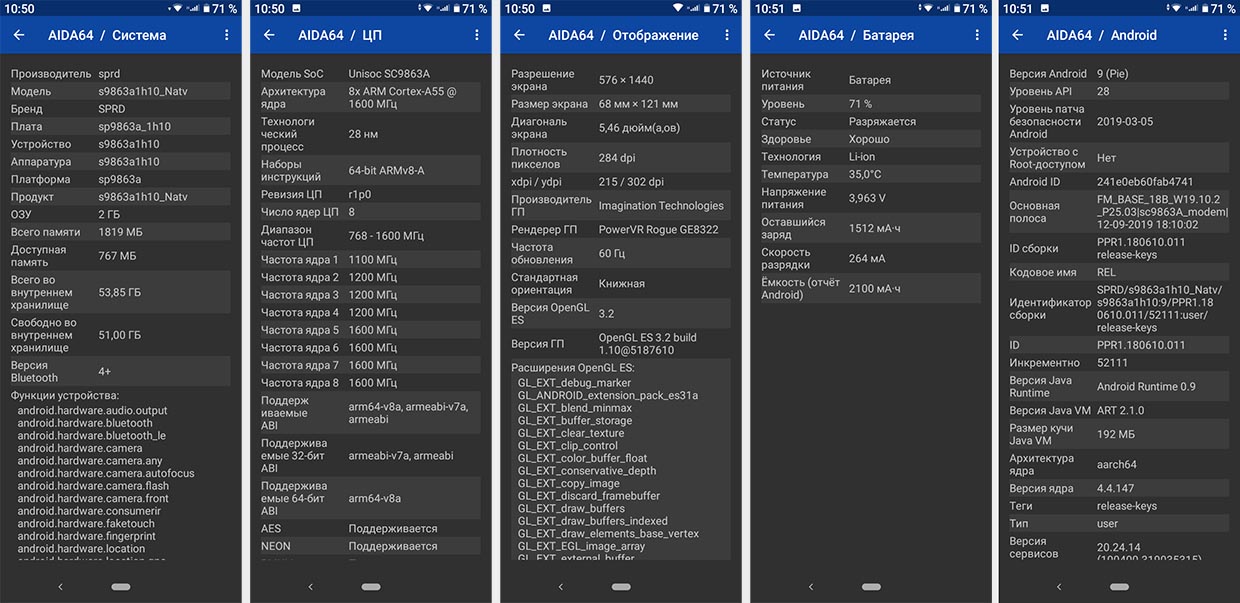The width and height of the screenshot is (1240, 603).
Task: Tap home pill on Батарея screen
Action: click(871, 587)
